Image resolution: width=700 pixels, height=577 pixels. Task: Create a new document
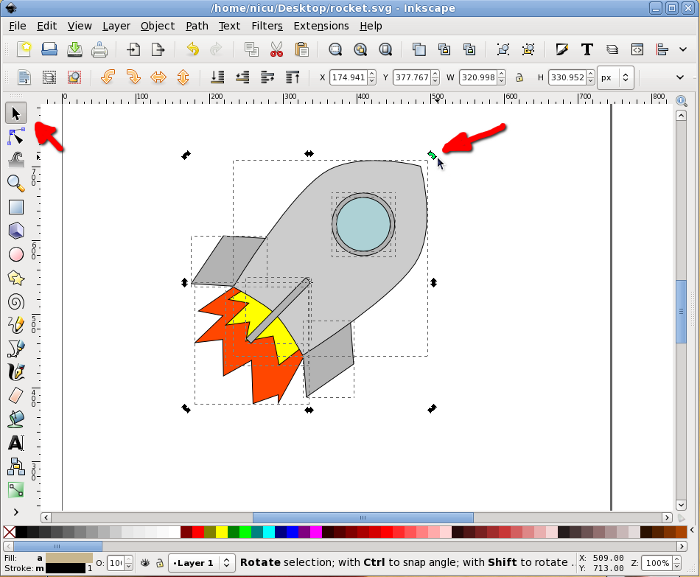[24, 49]
